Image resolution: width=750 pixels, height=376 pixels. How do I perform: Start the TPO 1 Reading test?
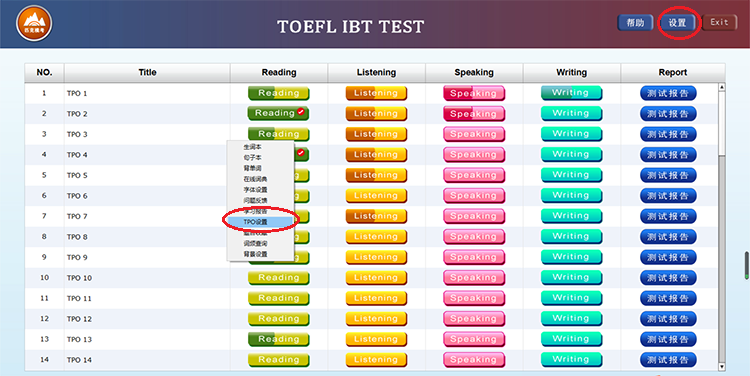tap(278, 93)
